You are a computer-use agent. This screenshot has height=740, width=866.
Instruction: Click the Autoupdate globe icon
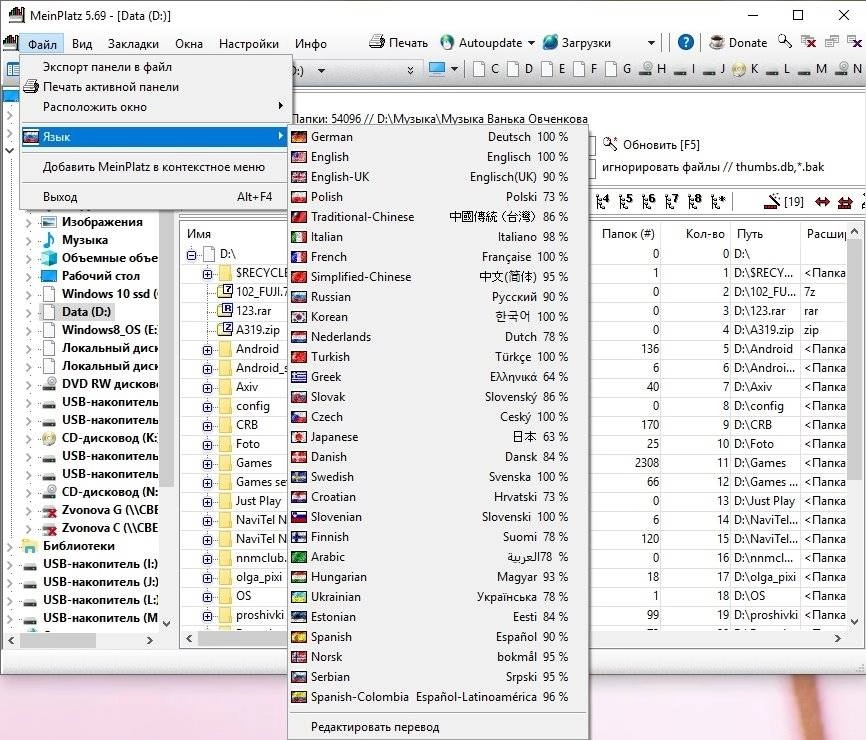[447, 43]
